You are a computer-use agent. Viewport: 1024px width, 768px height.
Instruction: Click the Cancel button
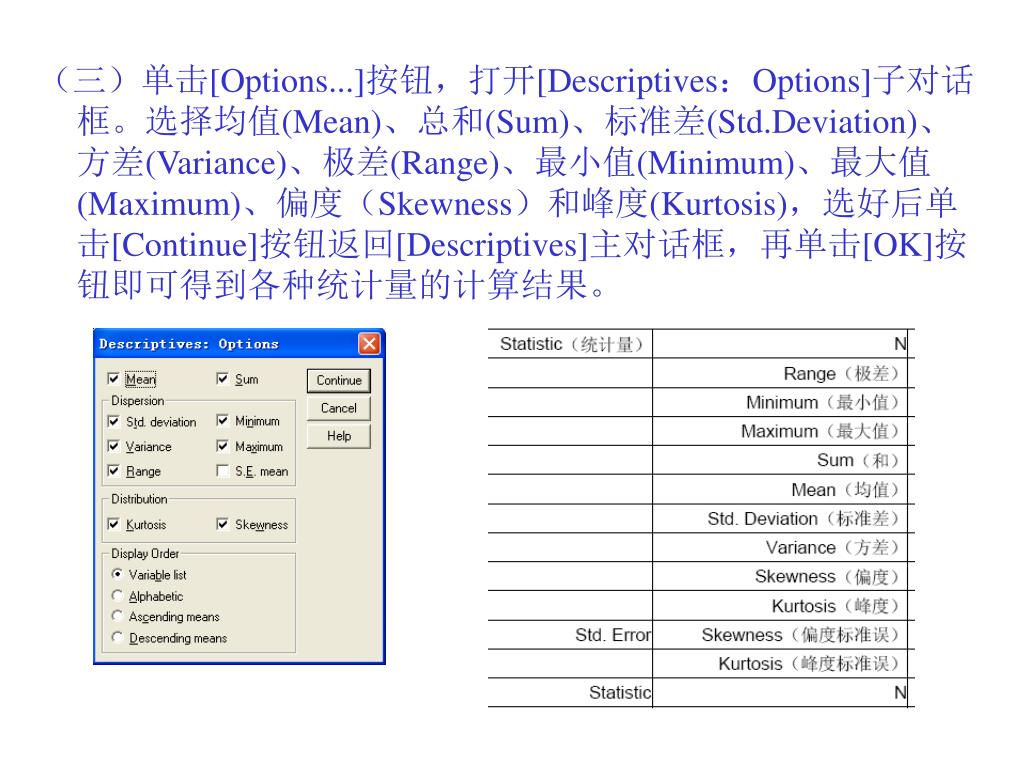(339, 408)
